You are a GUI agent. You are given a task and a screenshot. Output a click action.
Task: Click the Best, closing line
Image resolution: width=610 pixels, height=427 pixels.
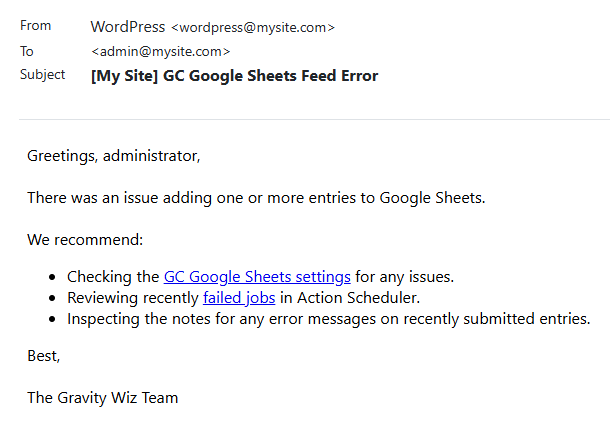click(x=44, y=356)
